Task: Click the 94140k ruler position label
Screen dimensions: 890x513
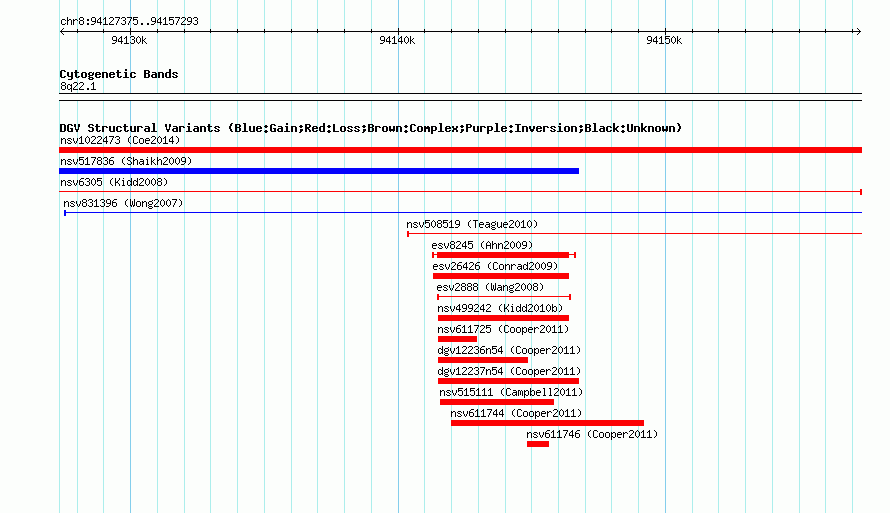Action: (x=397, y=40)
